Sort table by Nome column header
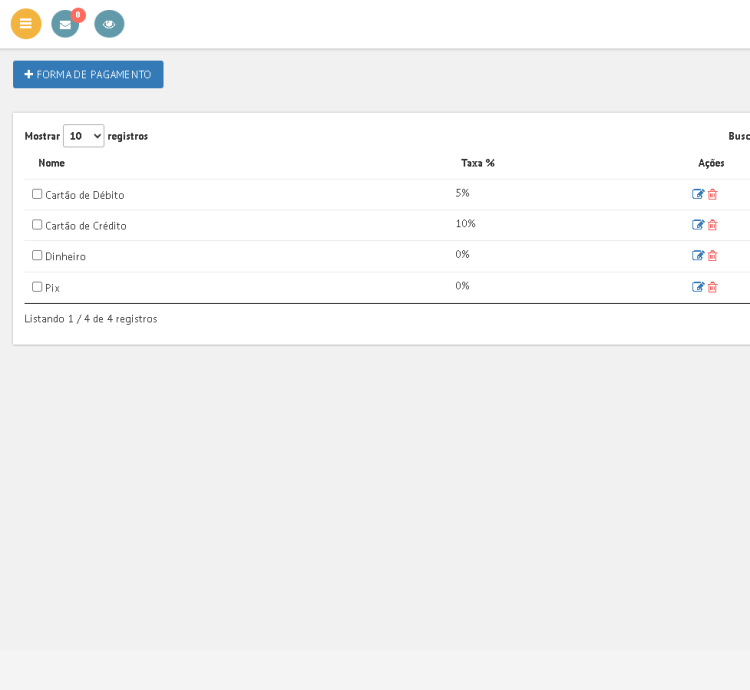The image size is (750, 690). pyautogui.click(x=52, y=163)
